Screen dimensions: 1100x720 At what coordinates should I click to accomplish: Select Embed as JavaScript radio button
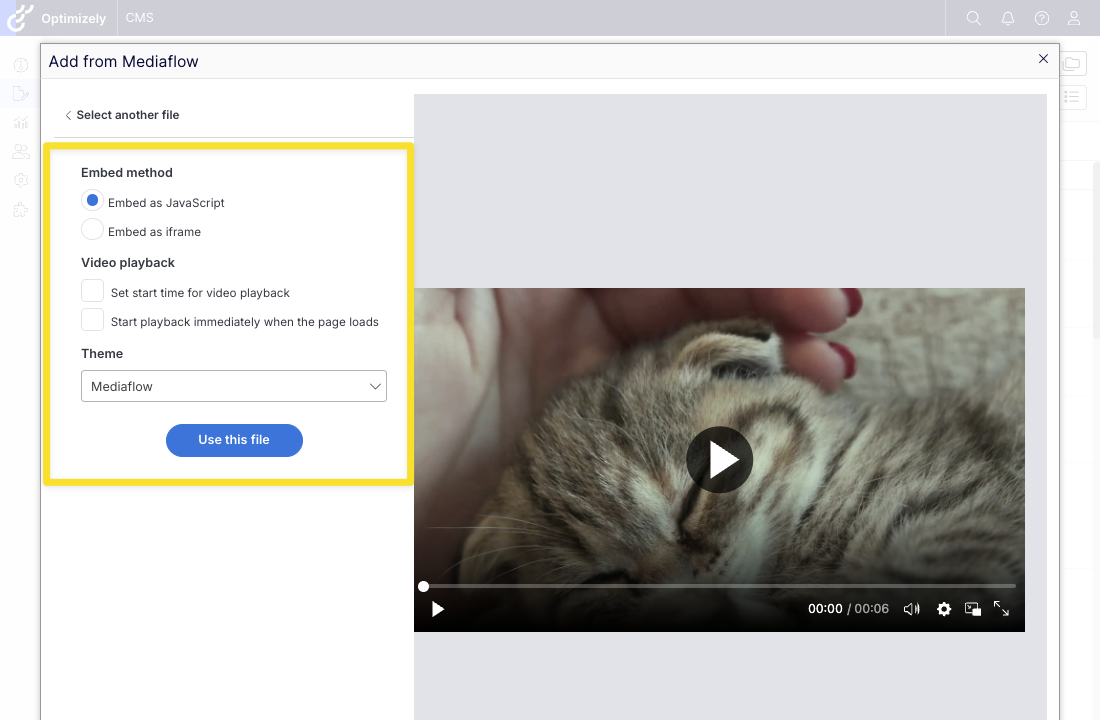click(x=92, y=201)
